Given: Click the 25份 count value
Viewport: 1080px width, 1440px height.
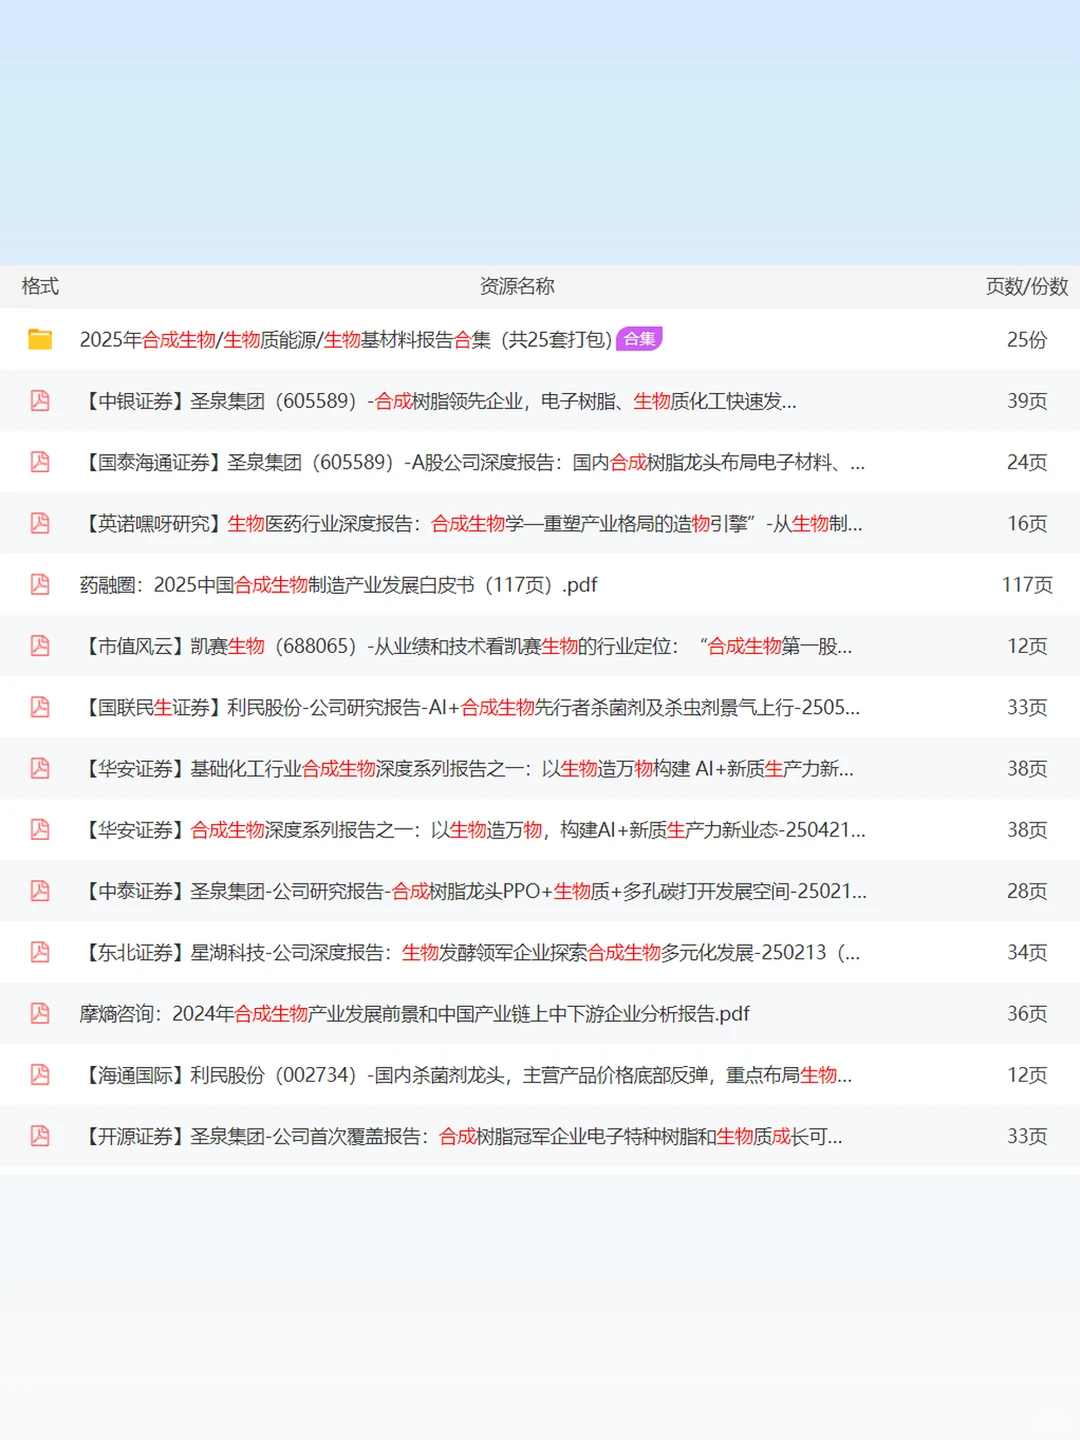Looking at the screenshot, I should coord(1027,340).
